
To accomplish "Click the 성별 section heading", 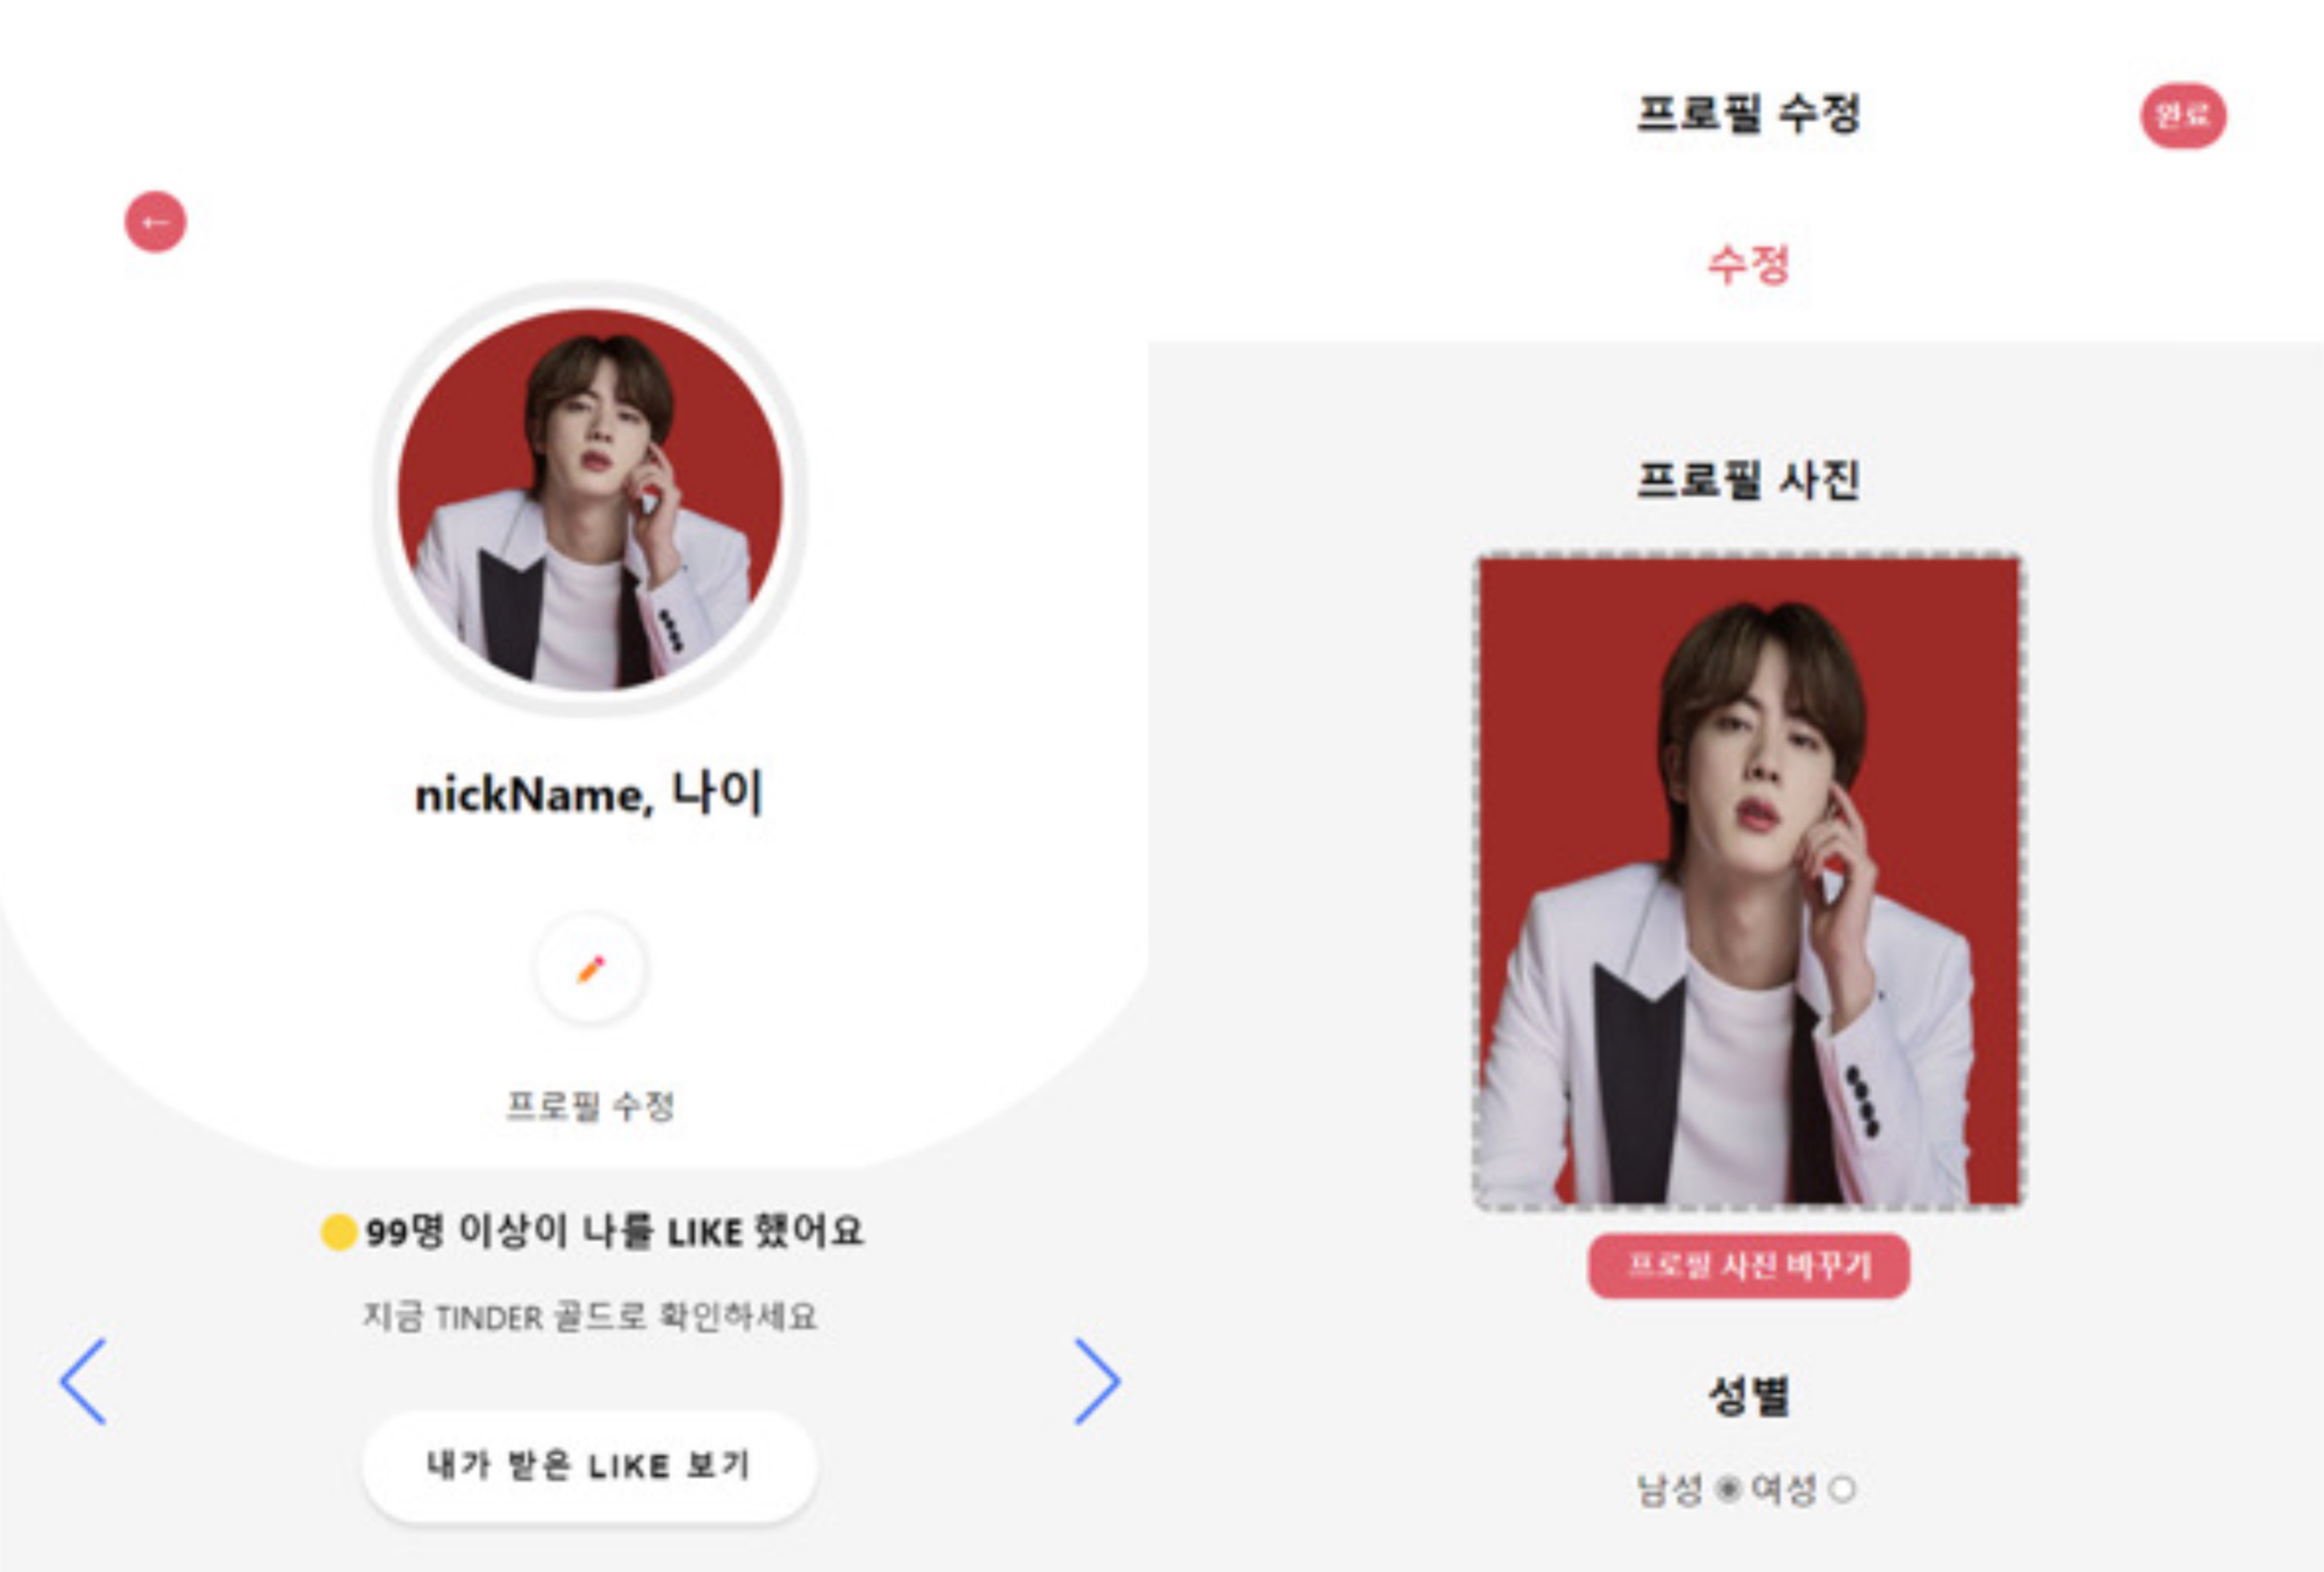I will (x=1748, y=1397).
